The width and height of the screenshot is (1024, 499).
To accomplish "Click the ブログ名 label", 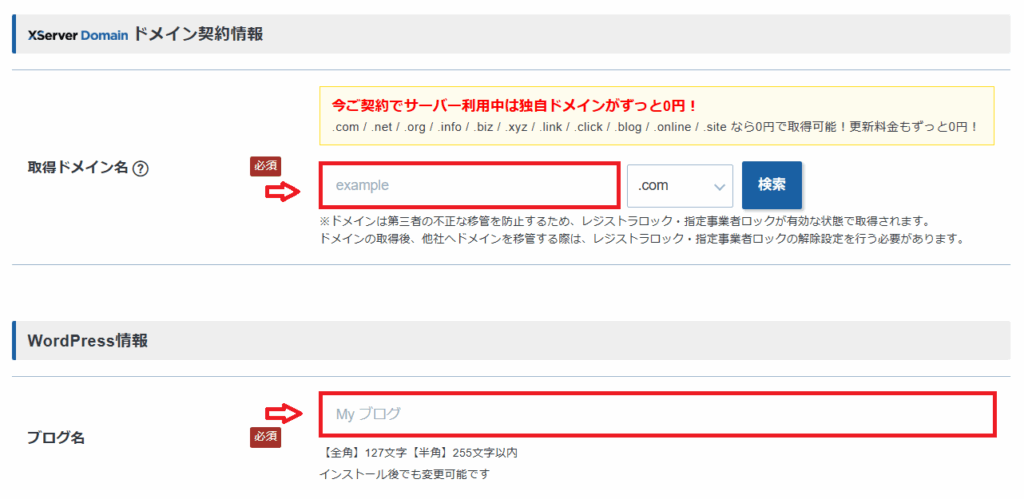I will pyautogui.click(x=56, y=438).
